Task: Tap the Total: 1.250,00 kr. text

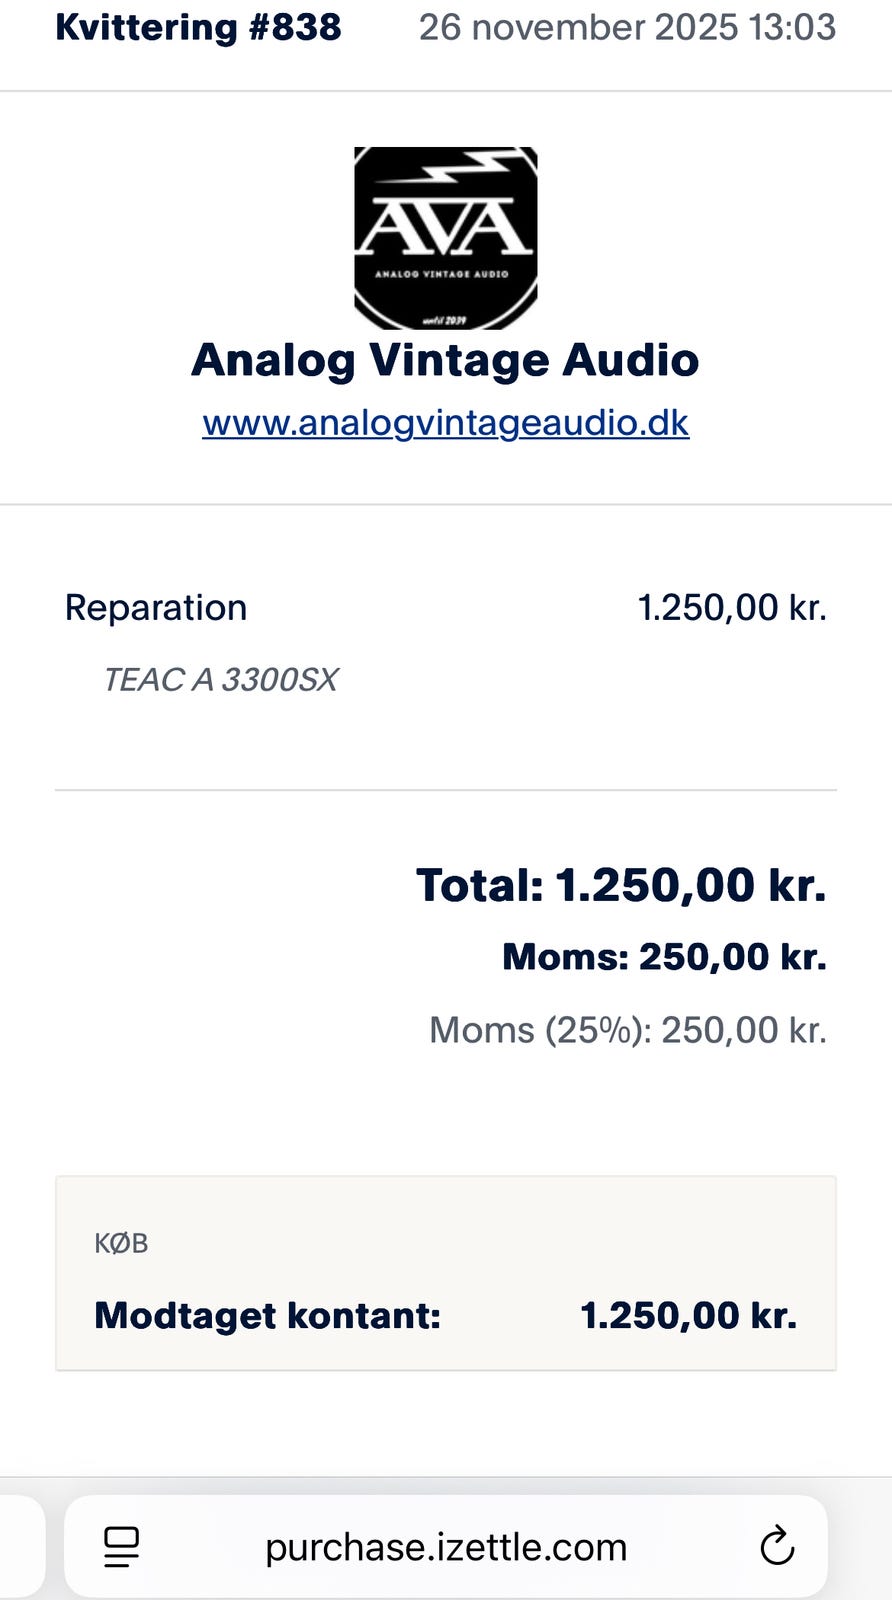Action: 621,885
